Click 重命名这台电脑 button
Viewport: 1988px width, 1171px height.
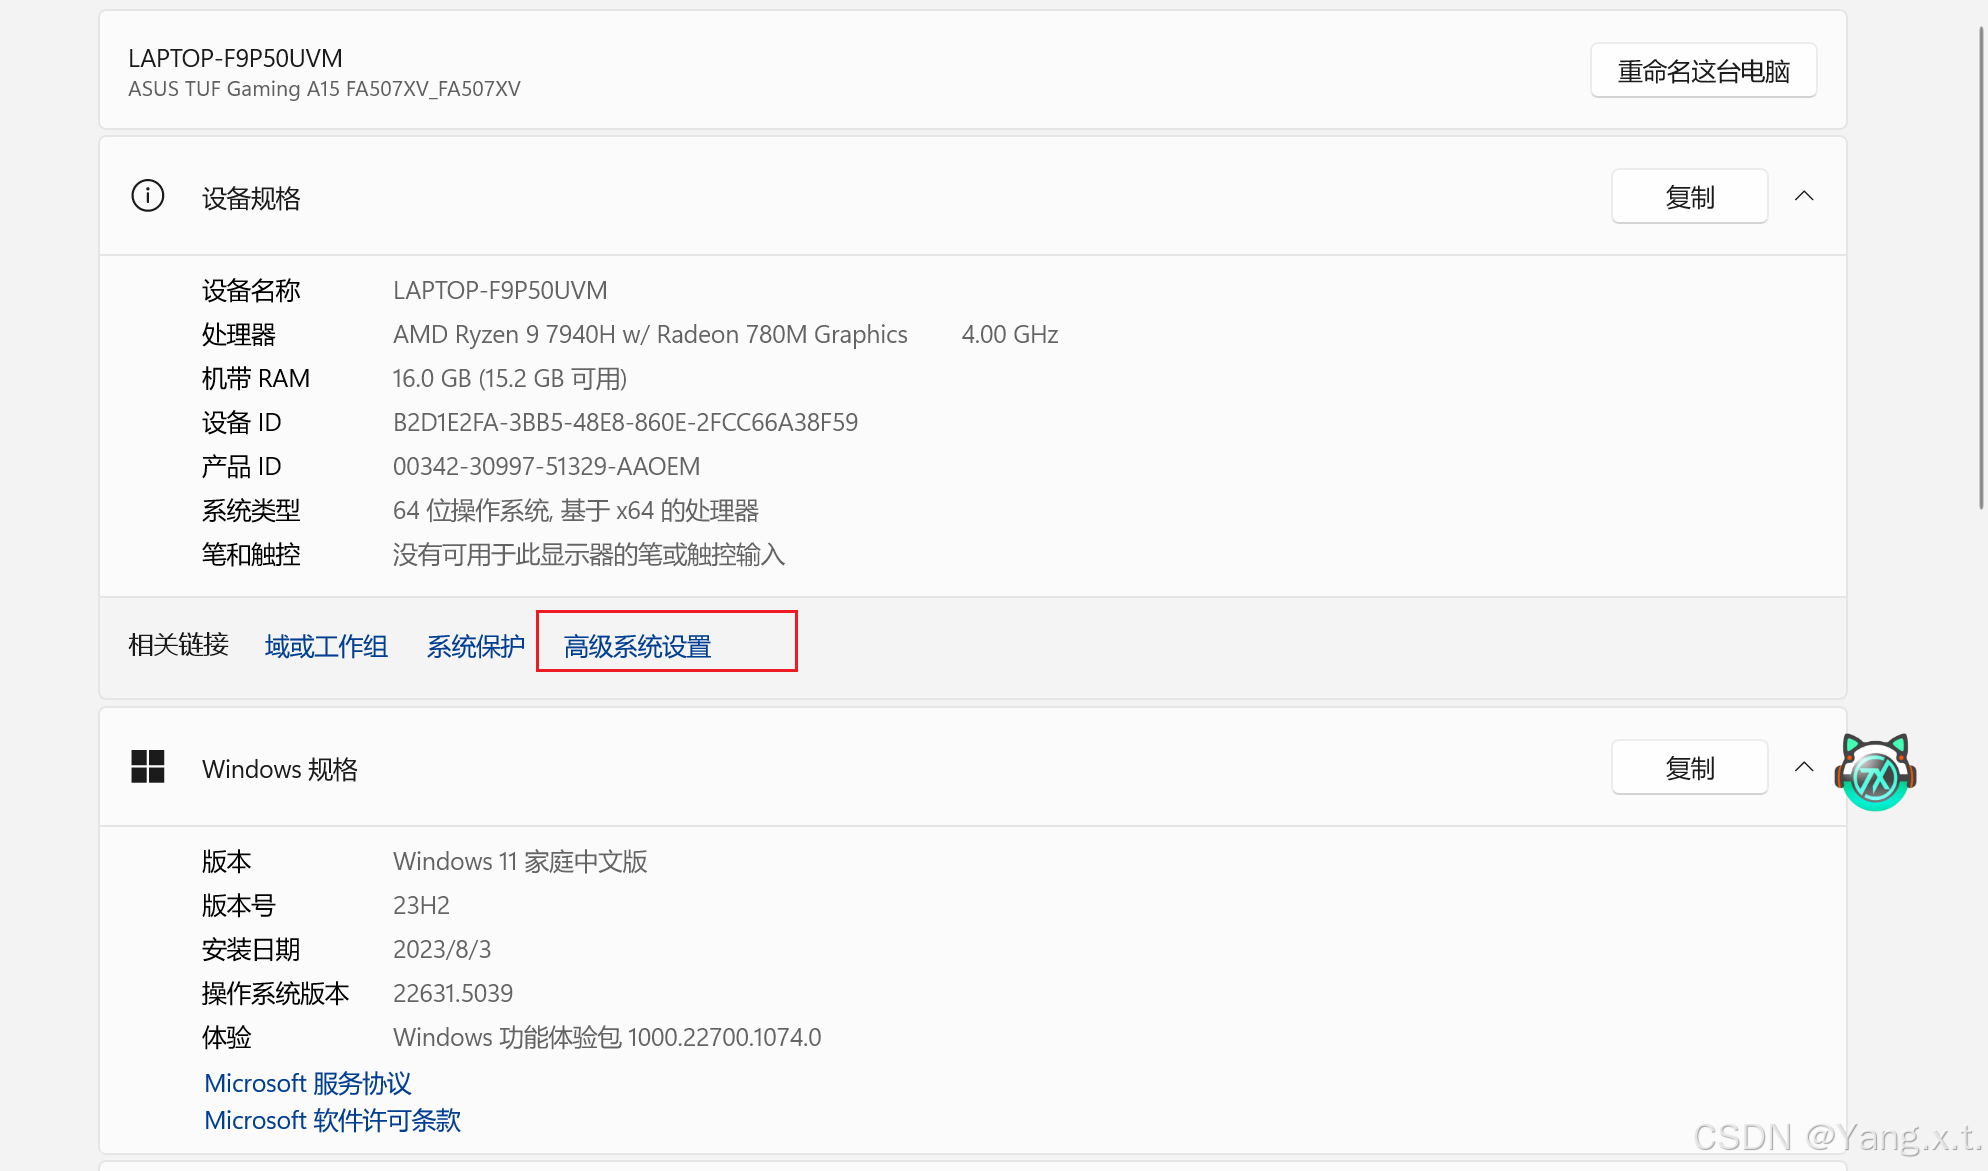(x=1703, y=71)
